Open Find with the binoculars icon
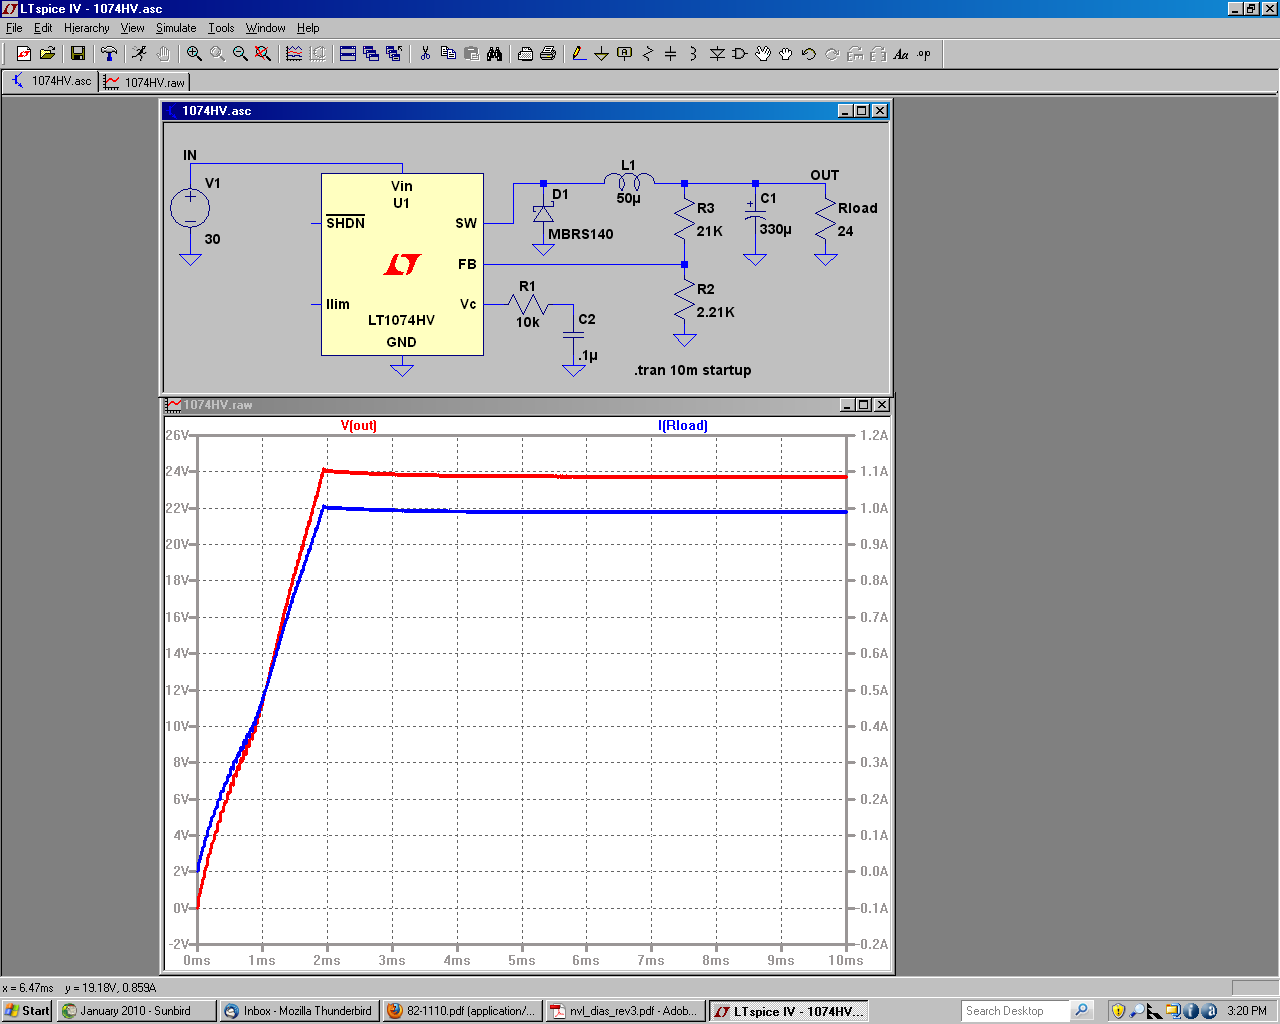 [x=494, y=54]
